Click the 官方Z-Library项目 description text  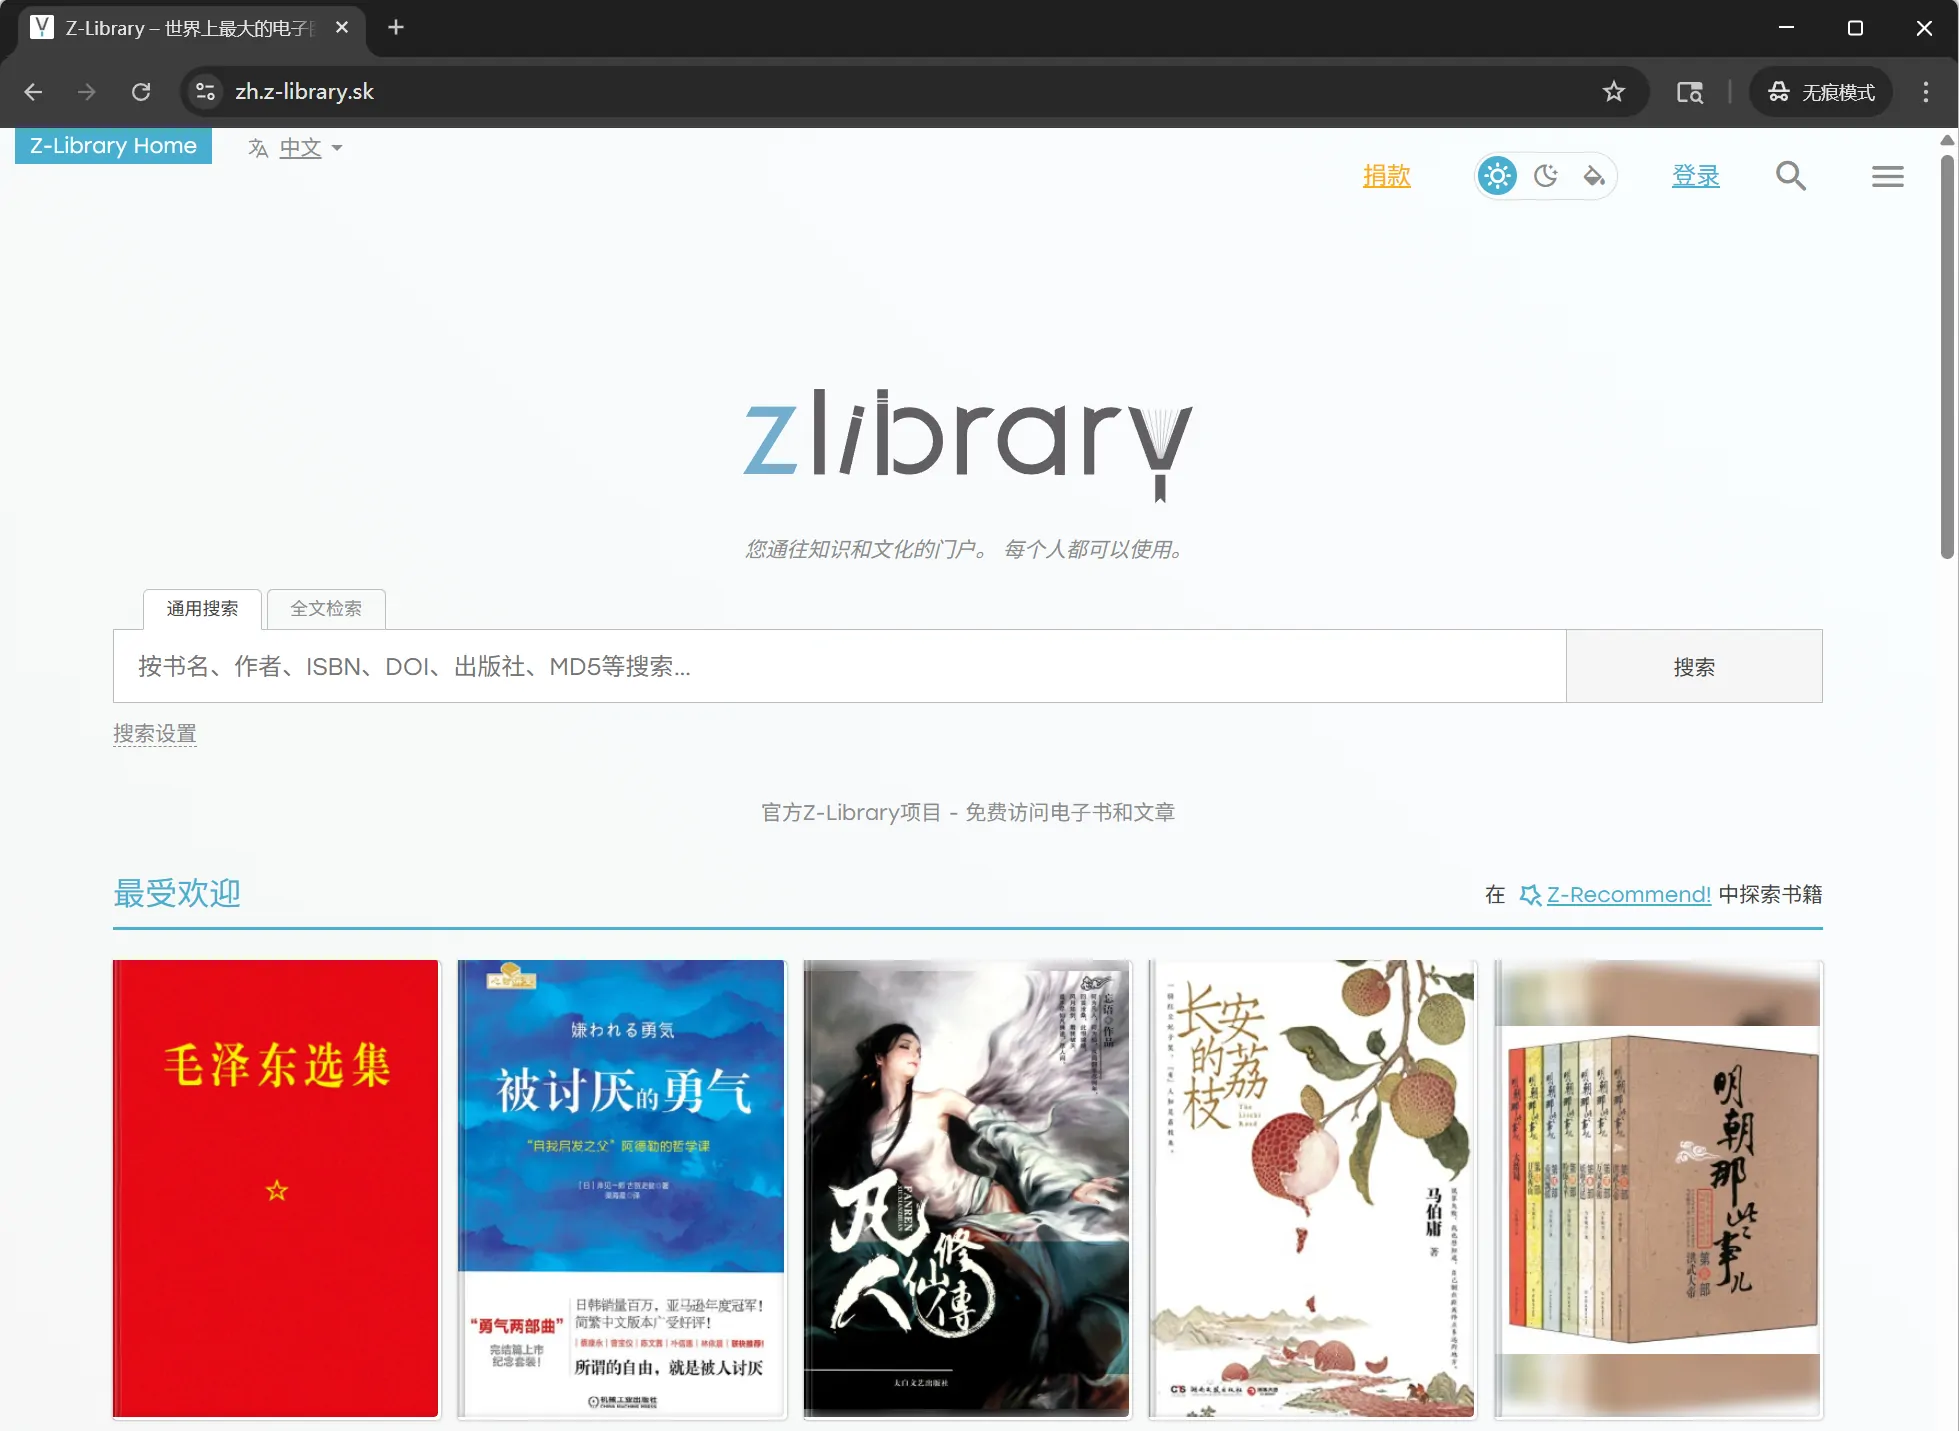968,812
